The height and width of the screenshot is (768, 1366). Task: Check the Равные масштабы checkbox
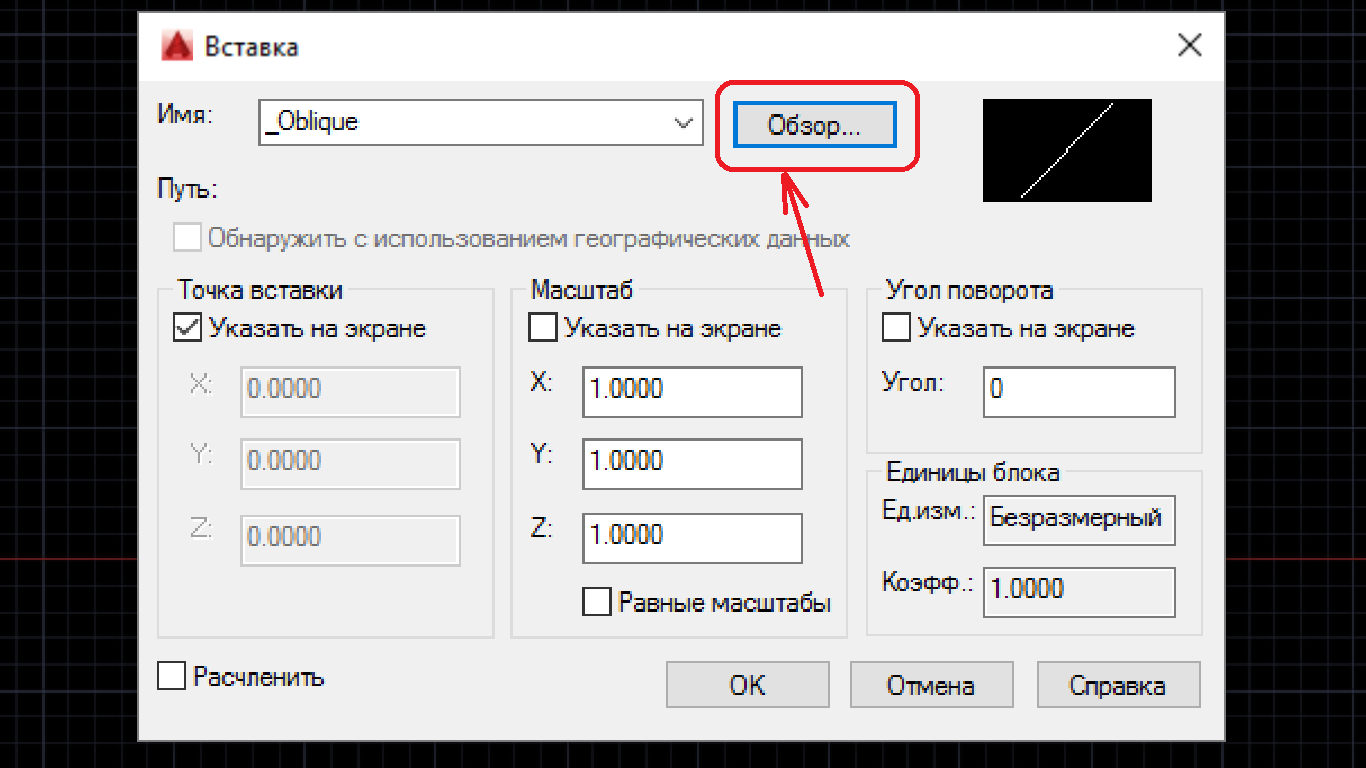(x=597, y=602)
